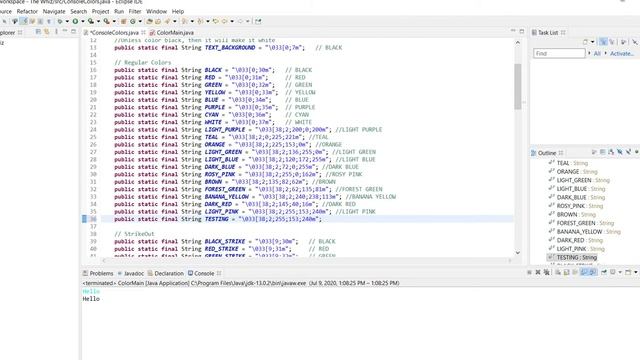Switch to the Javadoc tab
Image resolution: width=640 pixels, height=360 pixels.
(x=131, y=273)
